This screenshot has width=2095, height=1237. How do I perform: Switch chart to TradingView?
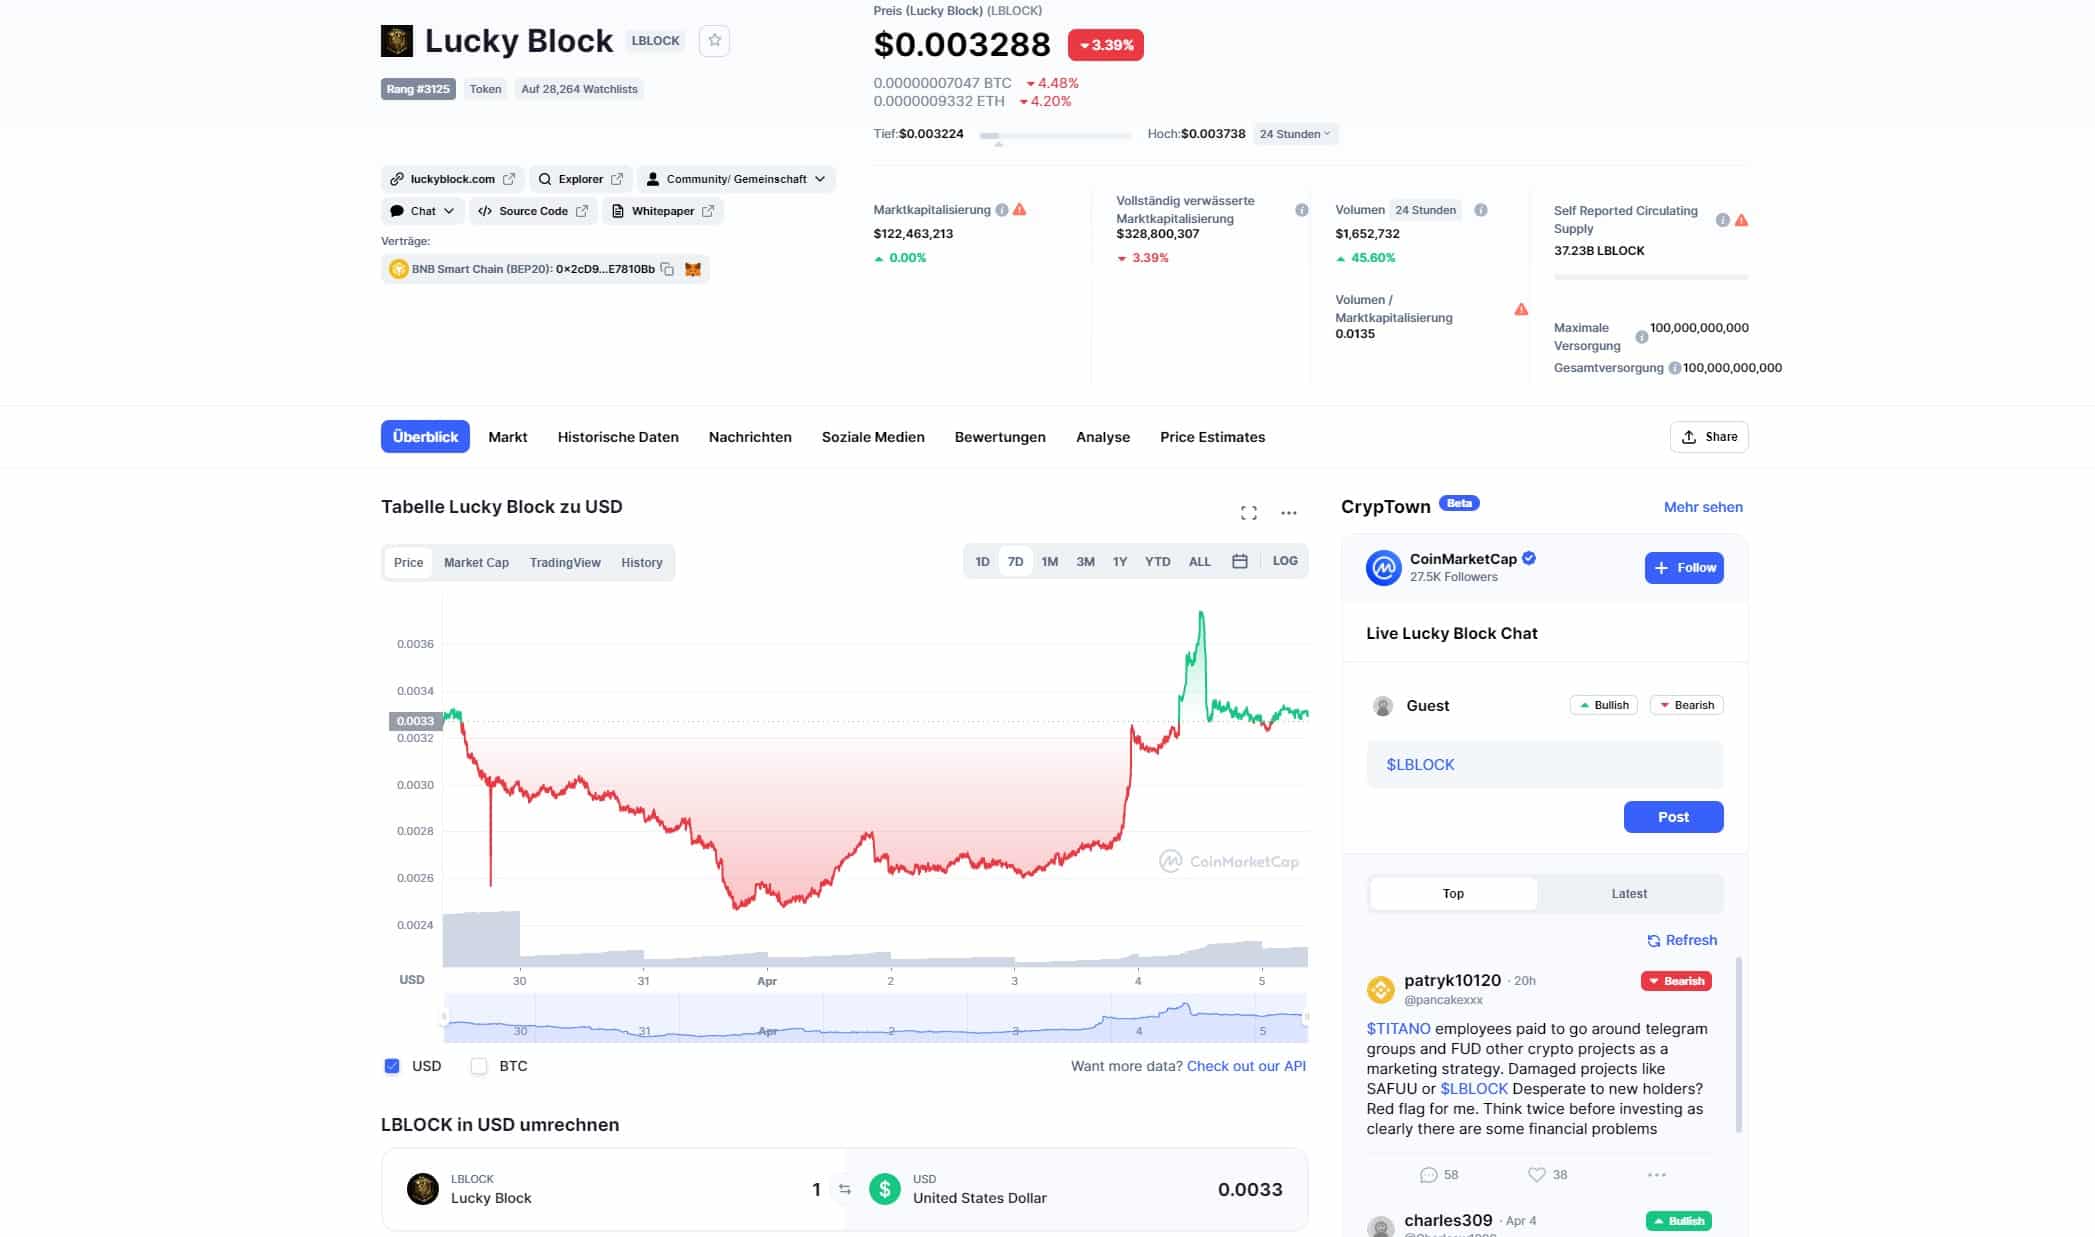click(565, 563)
